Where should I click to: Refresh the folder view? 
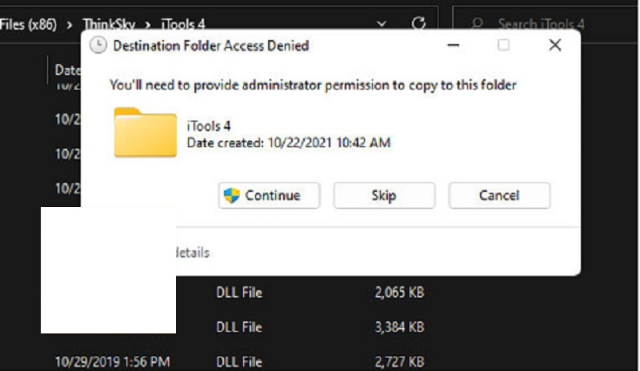[418, 24]
